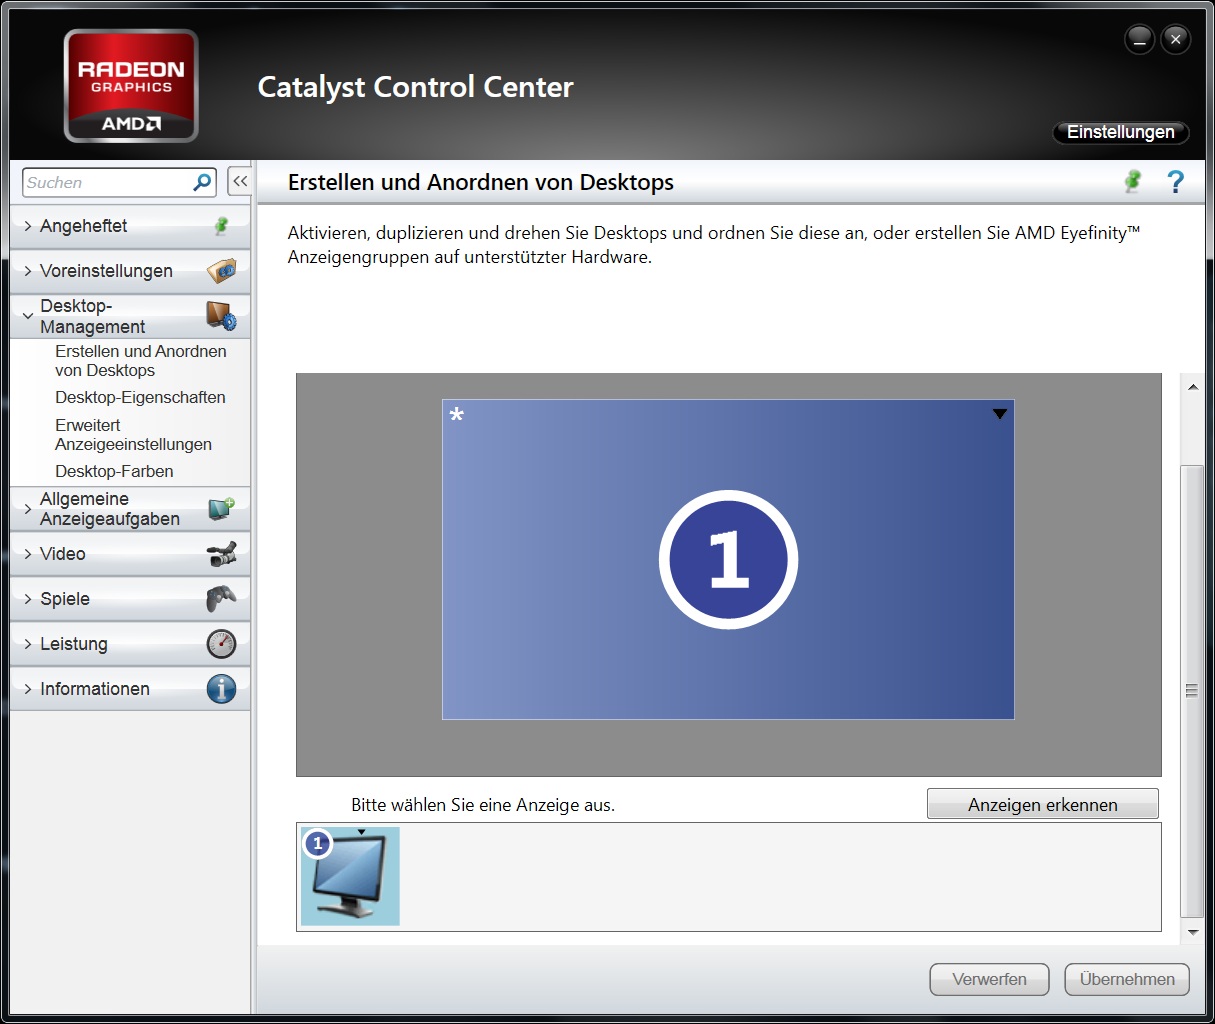Click the Allgemeine Anzeigeaufgaben monitor icon
Screen dimensions: 1215x1024
click(221, 508)
